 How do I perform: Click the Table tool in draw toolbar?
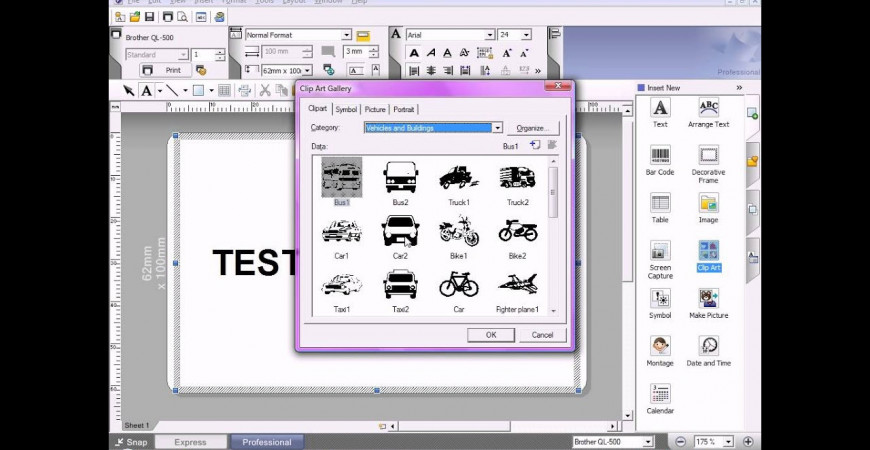[224, 90]
